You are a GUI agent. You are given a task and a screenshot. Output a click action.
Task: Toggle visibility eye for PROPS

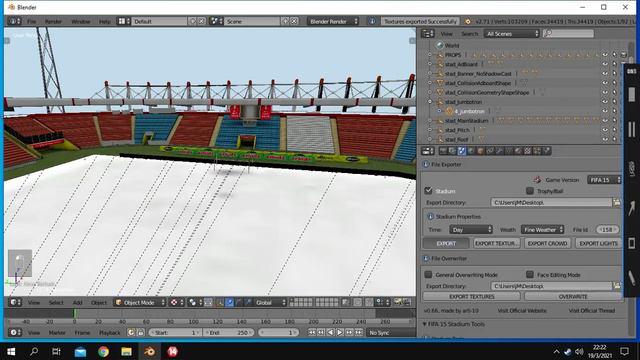(604, 55)
